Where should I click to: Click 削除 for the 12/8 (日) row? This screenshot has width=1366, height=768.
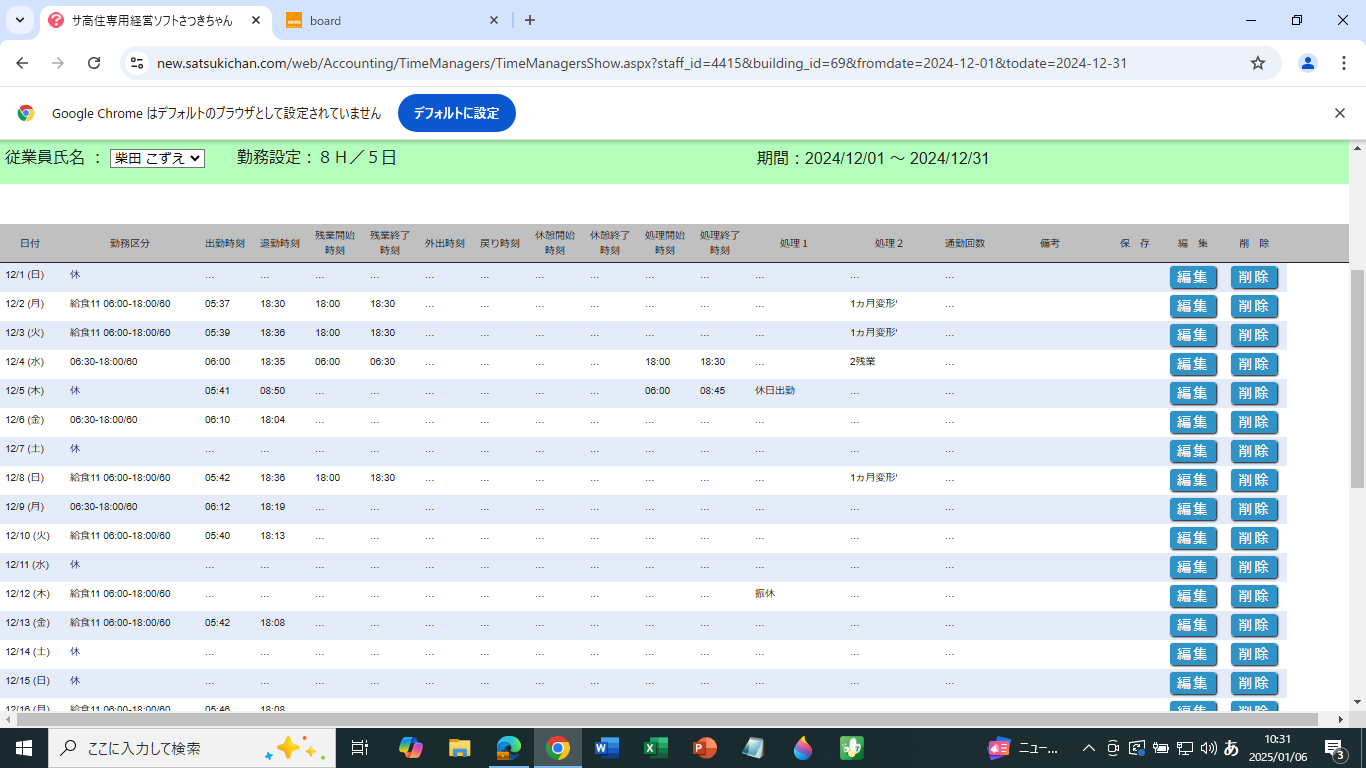coord(1254,480)
